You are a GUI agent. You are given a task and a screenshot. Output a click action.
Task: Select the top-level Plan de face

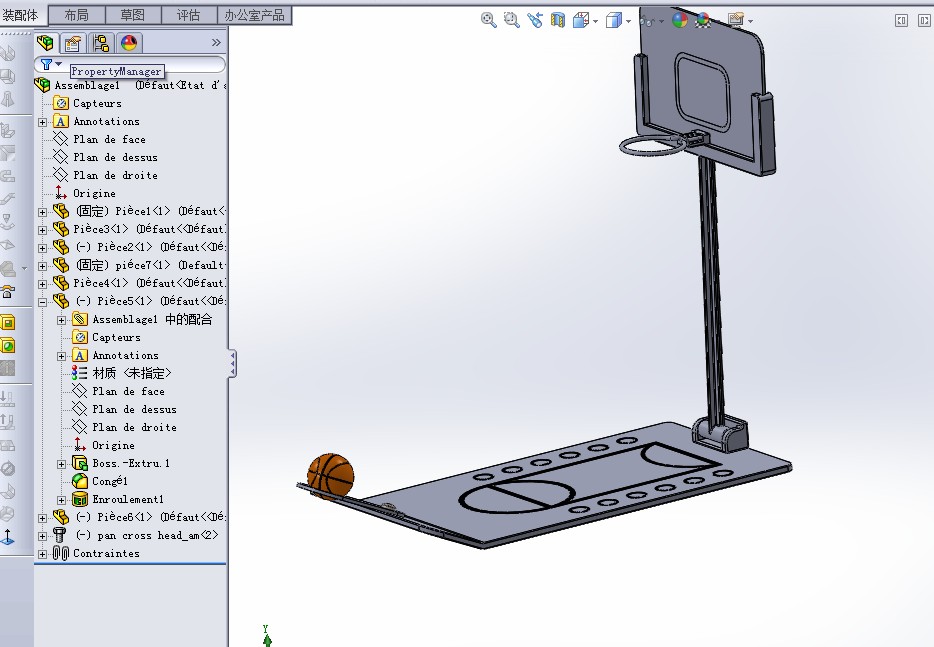[x=99, y=139]
